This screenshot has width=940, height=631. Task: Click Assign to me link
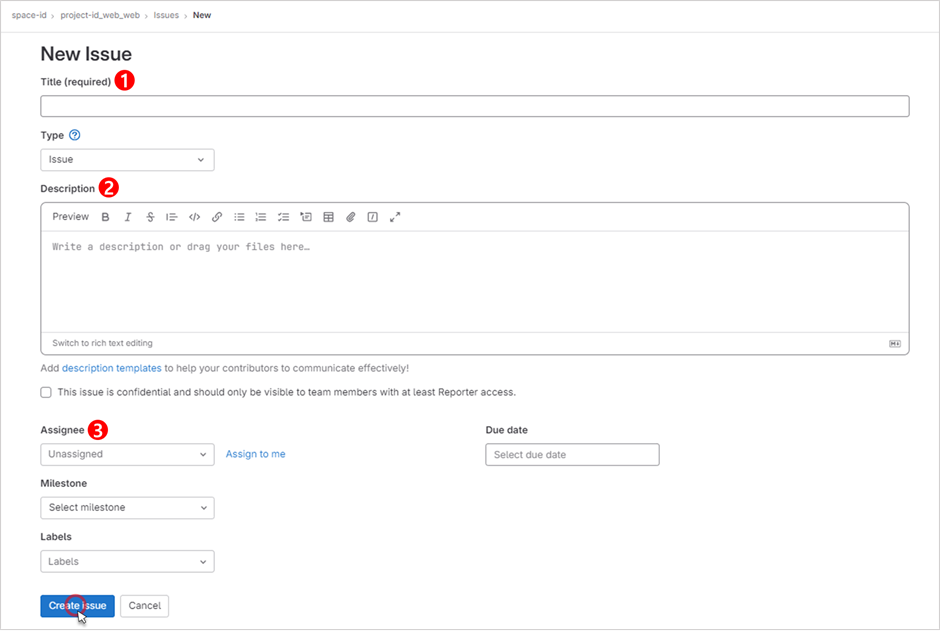click(x=255, y=454)
